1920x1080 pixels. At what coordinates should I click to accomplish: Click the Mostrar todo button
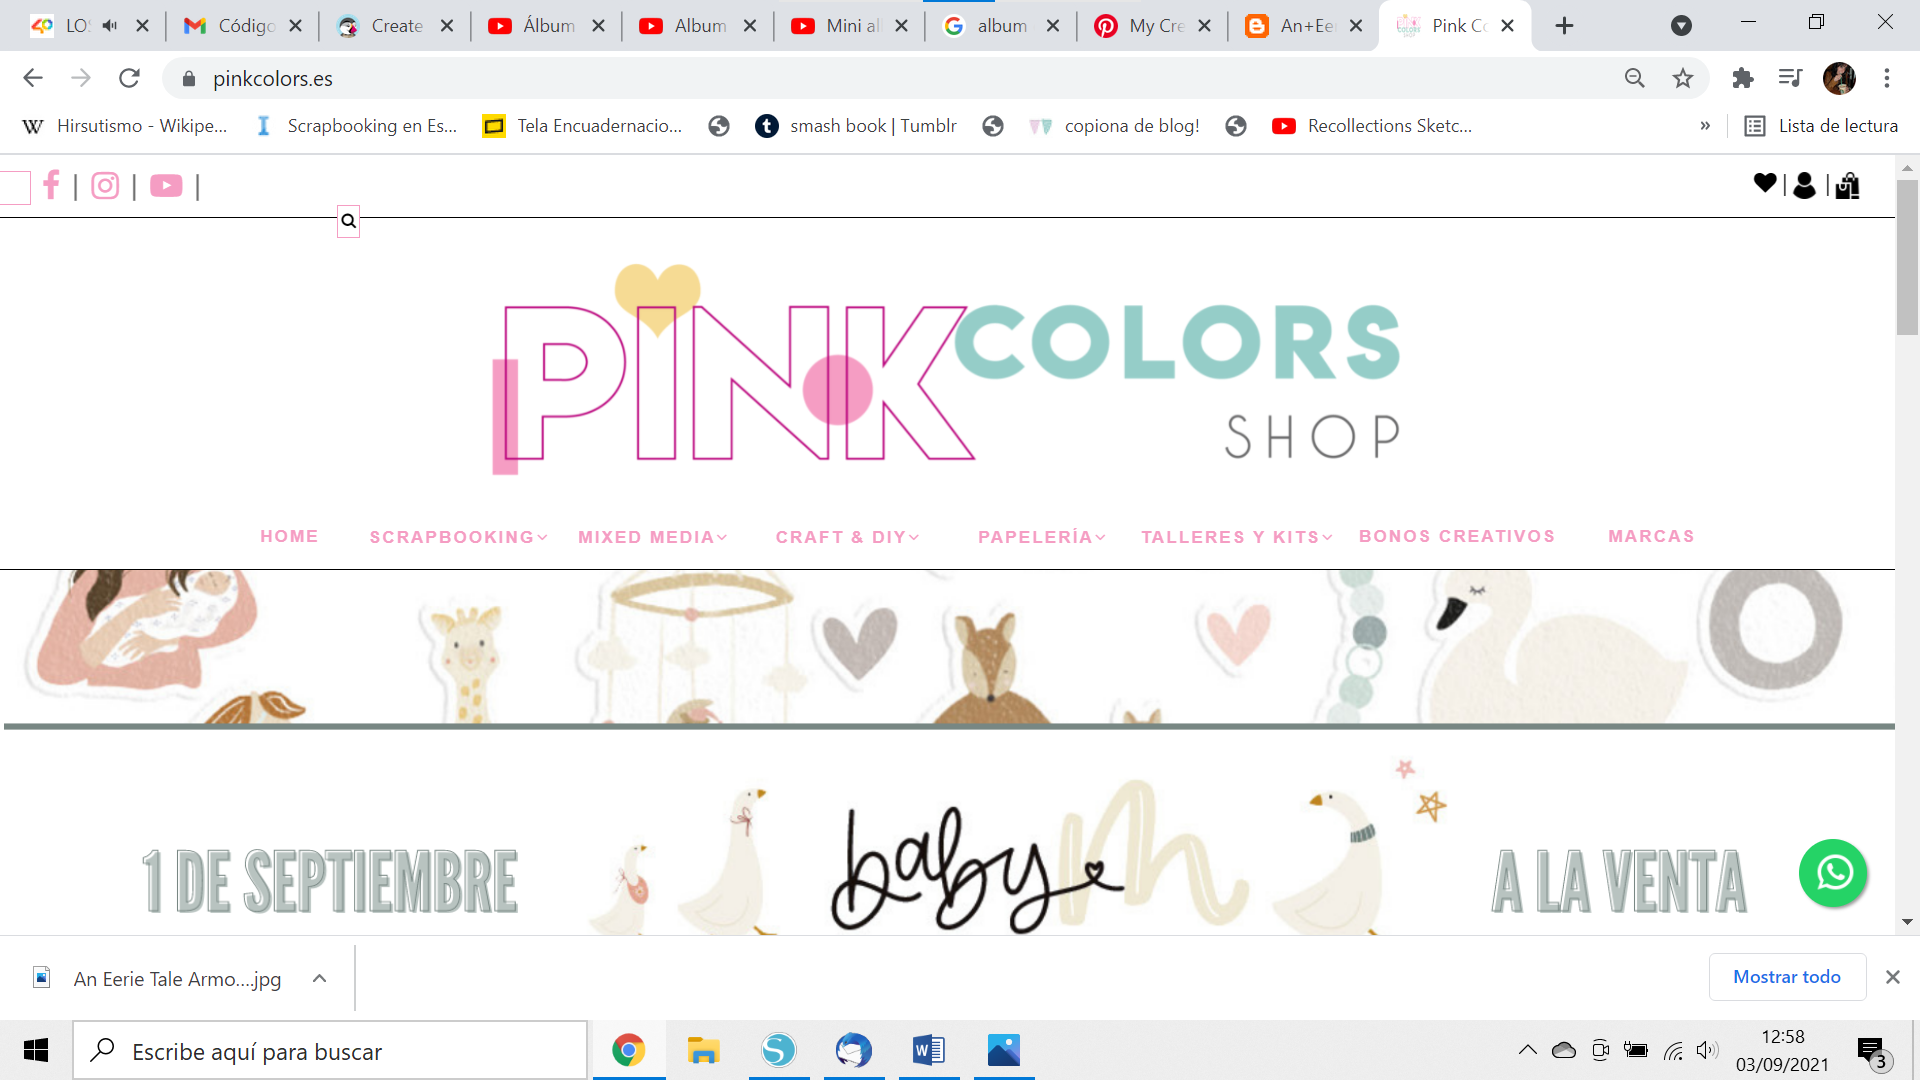[x=1786, y=977]
